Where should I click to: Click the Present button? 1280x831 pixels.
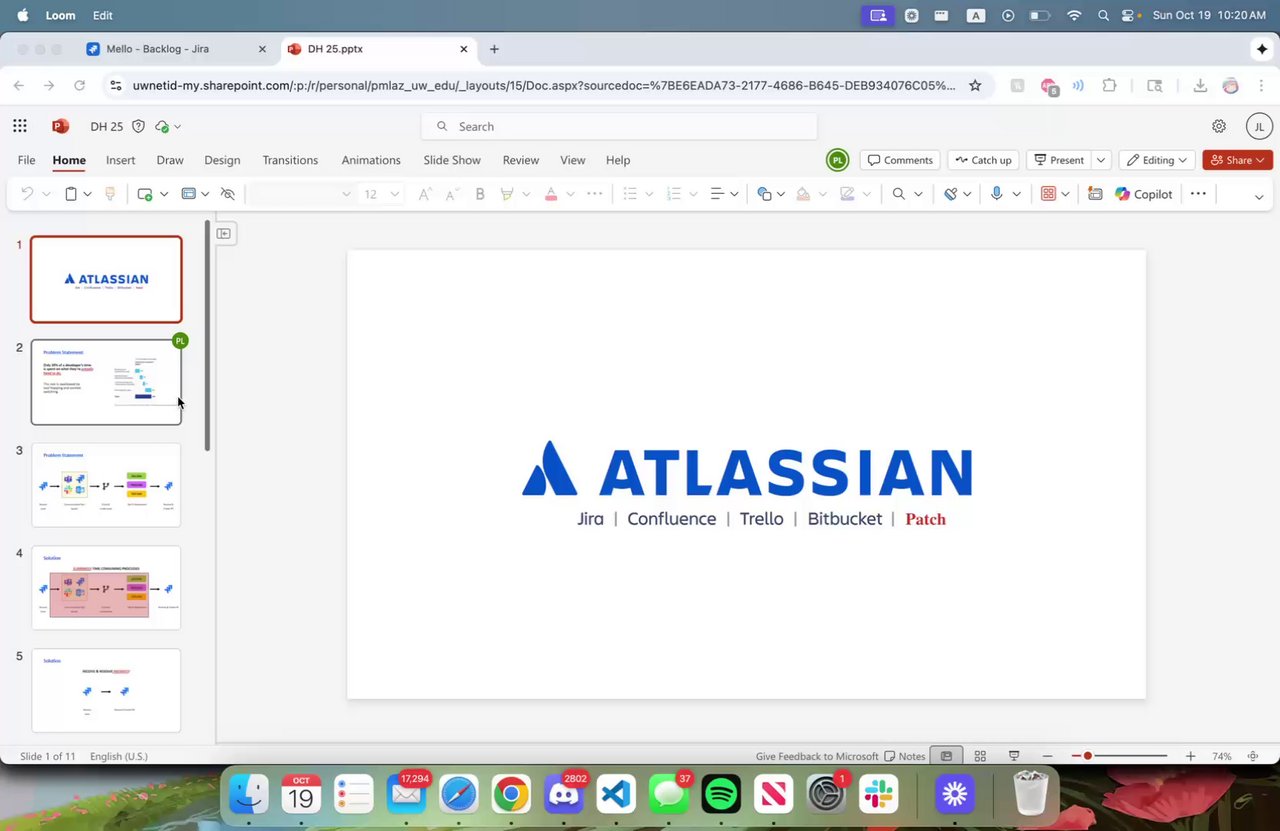(x=1059, y=160)
